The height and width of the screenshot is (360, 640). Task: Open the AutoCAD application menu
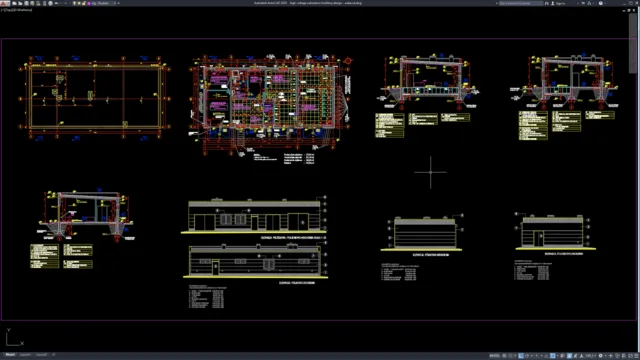click(4, 3)
